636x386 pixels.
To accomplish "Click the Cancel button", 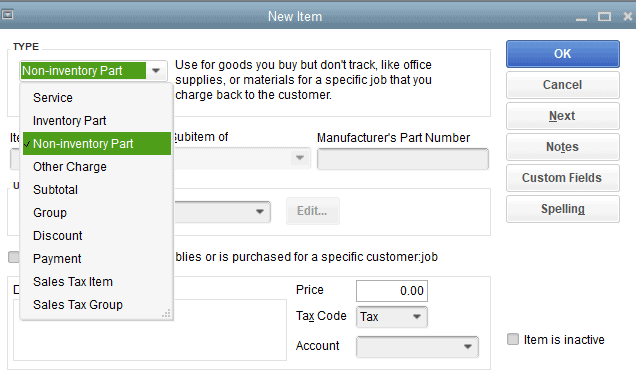I will coord(563,85).
